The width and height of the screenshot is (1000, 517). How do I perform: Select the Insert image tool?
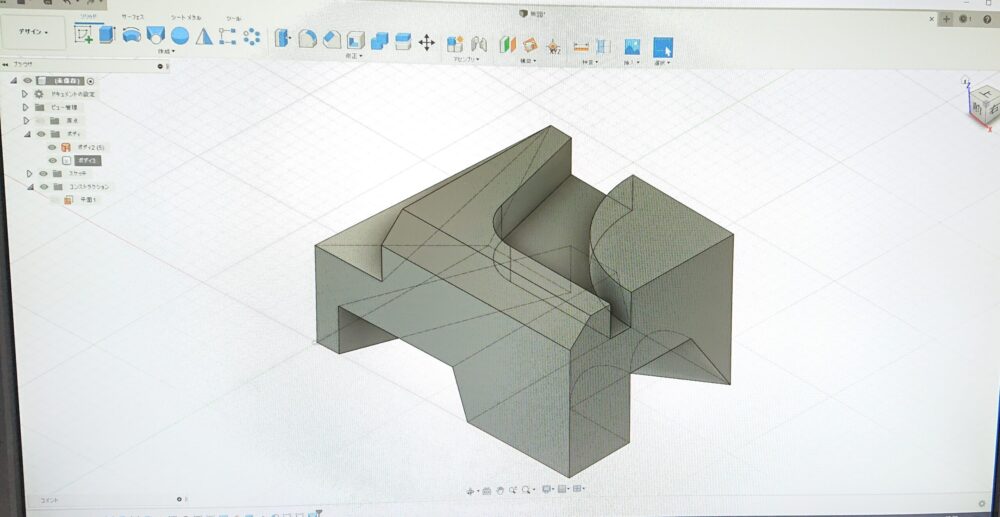632,47
